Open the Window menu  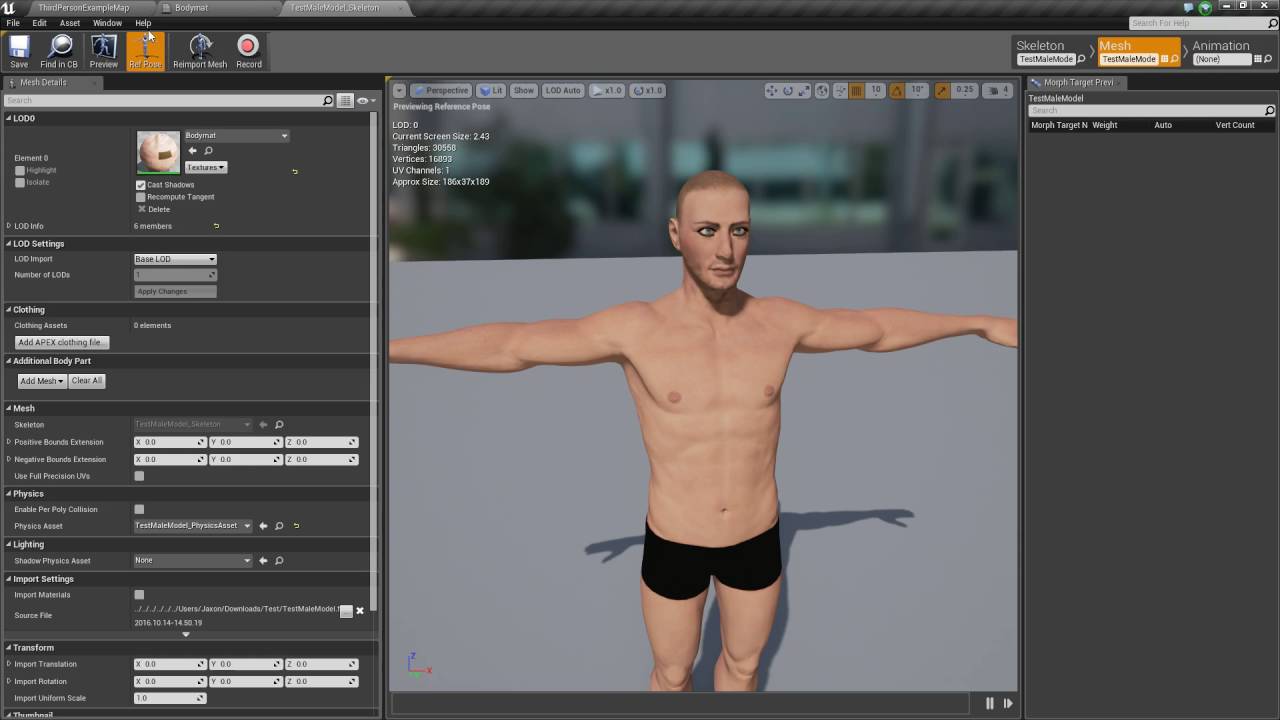(x=107, y=23)
